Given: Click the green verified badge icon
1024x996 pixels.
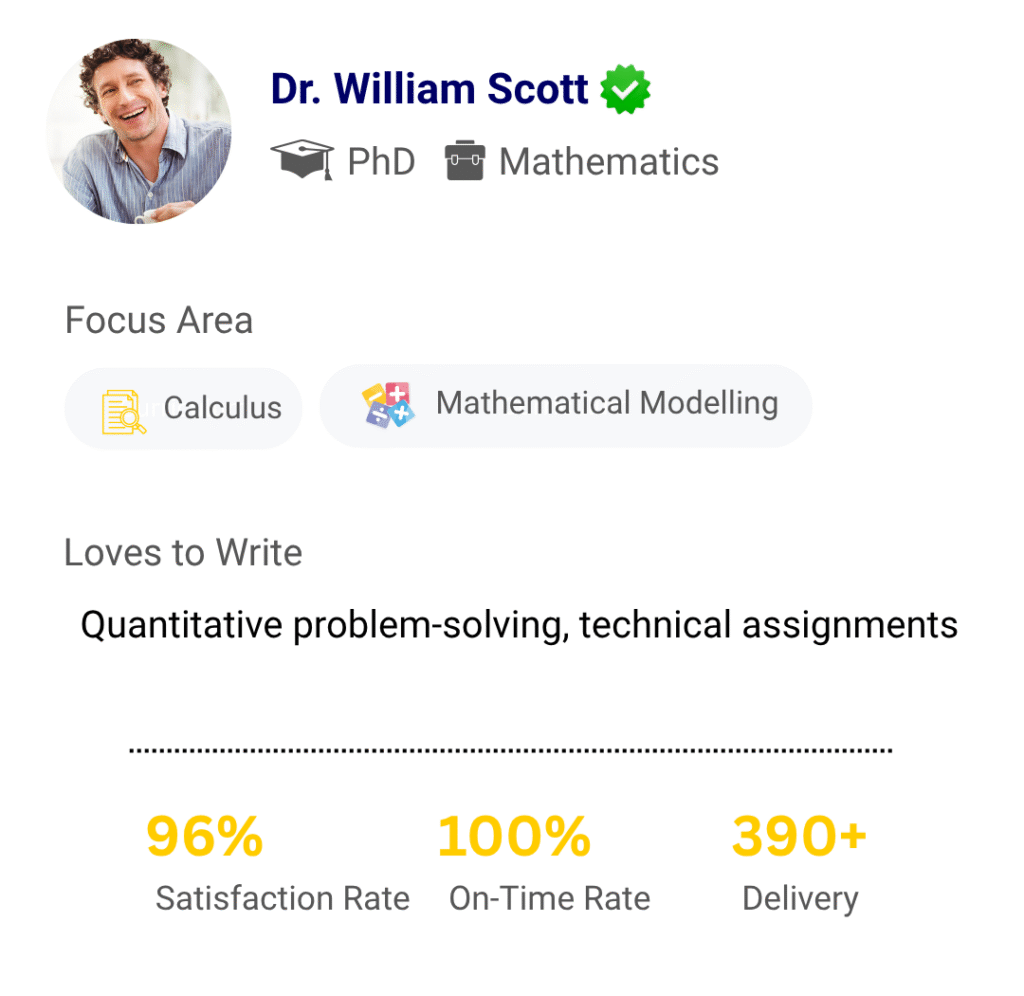Looking at the screenshot, I should click(x=625, y=90).
